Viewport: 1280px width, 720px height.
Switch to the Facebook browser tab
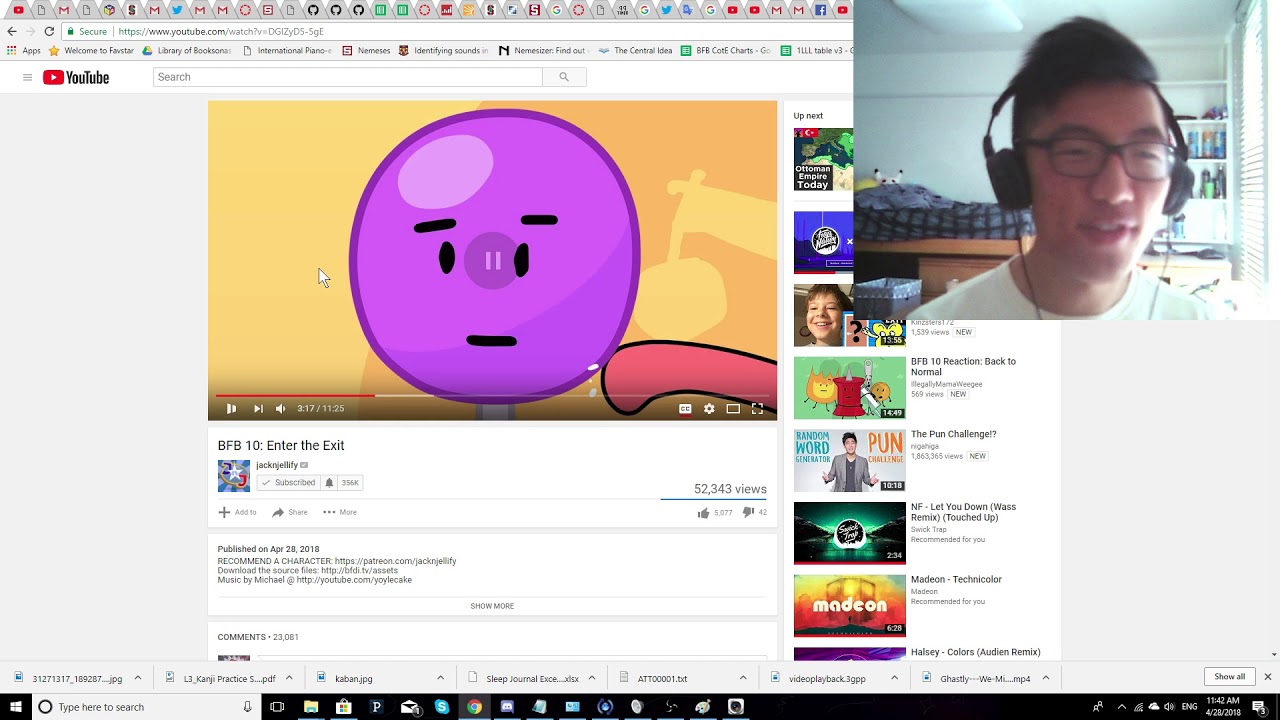820,10
